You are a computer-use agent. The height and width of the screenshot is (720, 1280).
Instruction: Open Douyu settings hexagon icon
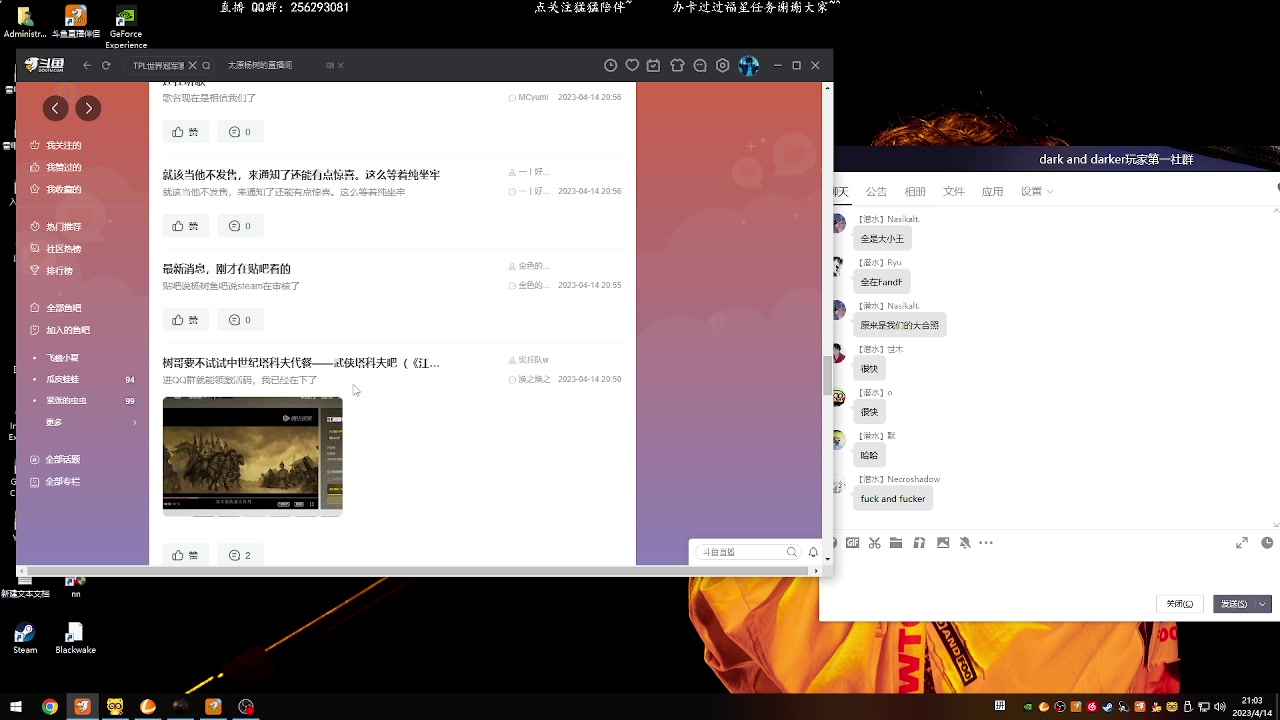(x=723, y=65)
